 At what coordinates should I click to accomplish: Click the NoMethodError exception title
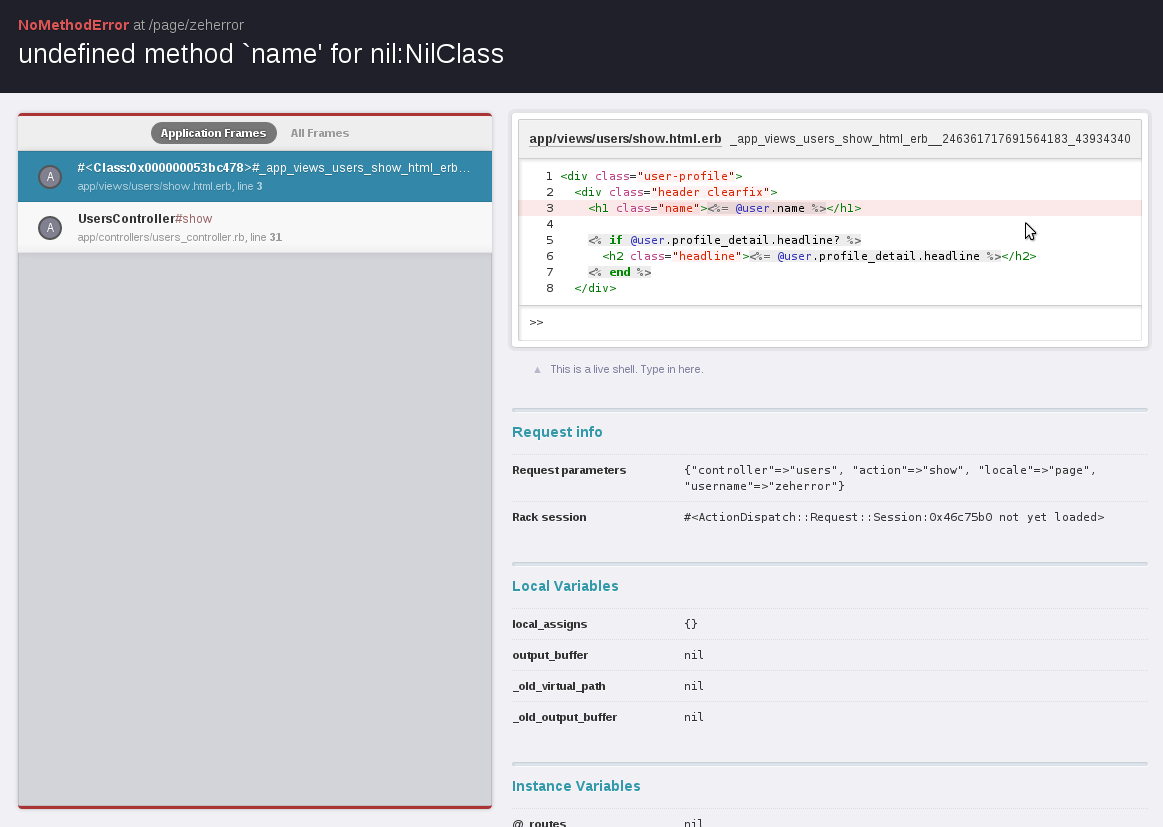pos(73,25)
